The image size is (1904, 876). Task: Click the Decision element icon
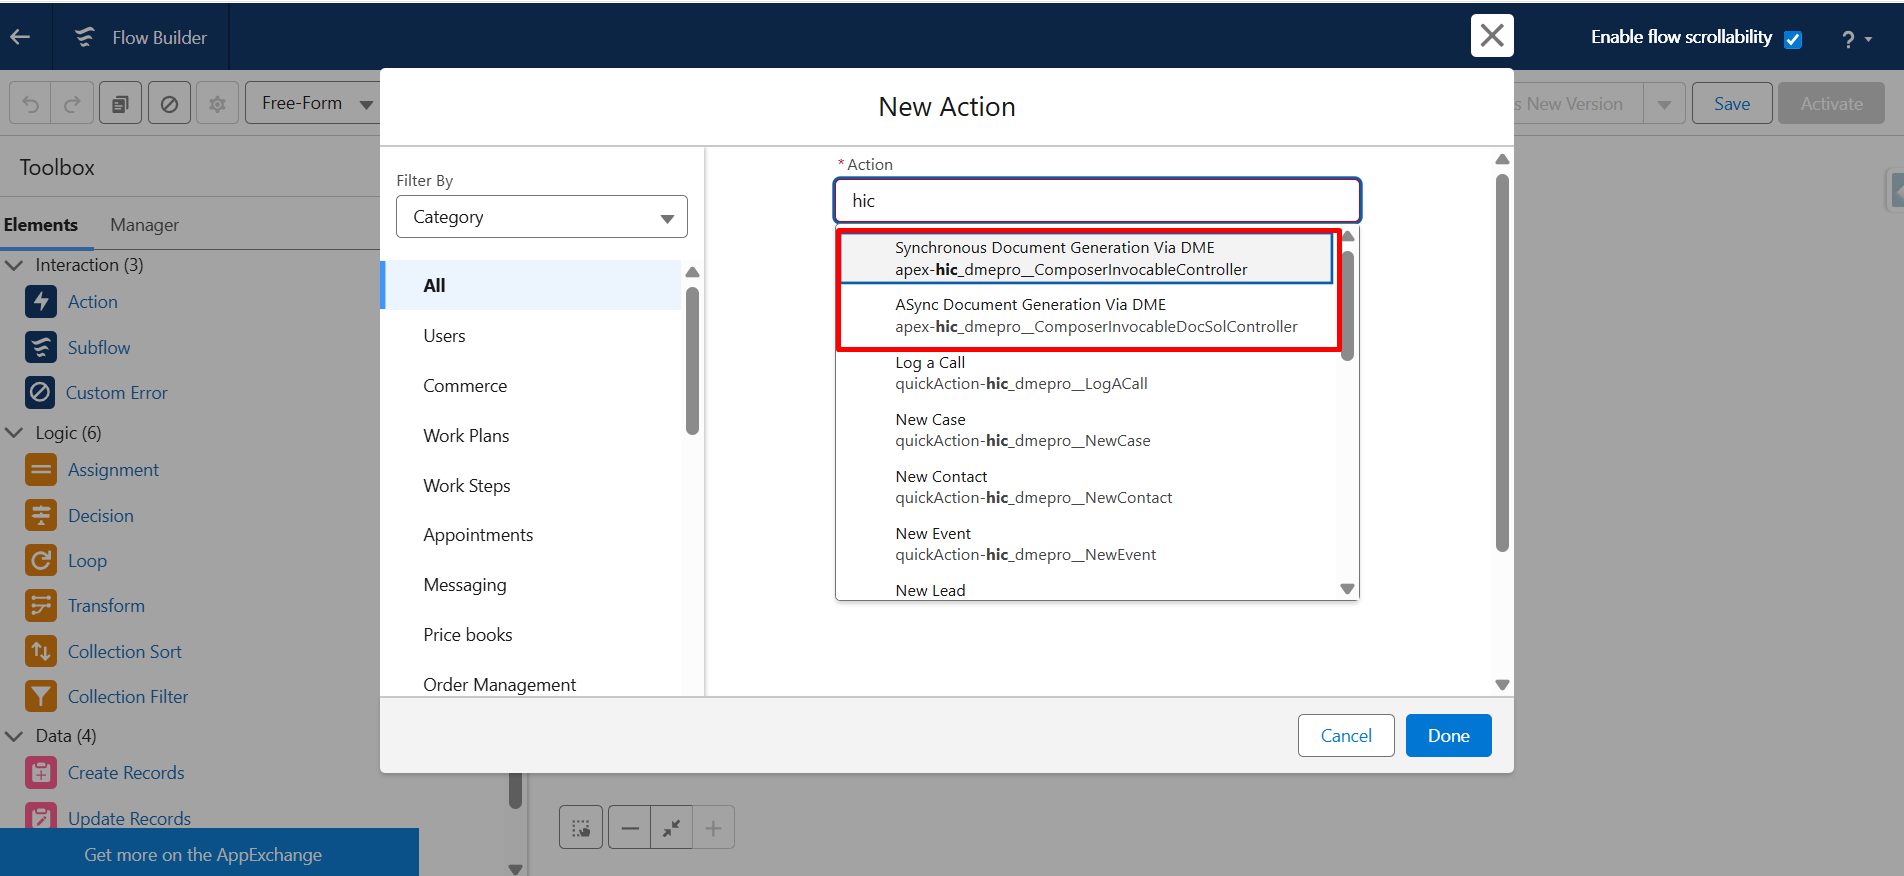(x=41, y=515)
